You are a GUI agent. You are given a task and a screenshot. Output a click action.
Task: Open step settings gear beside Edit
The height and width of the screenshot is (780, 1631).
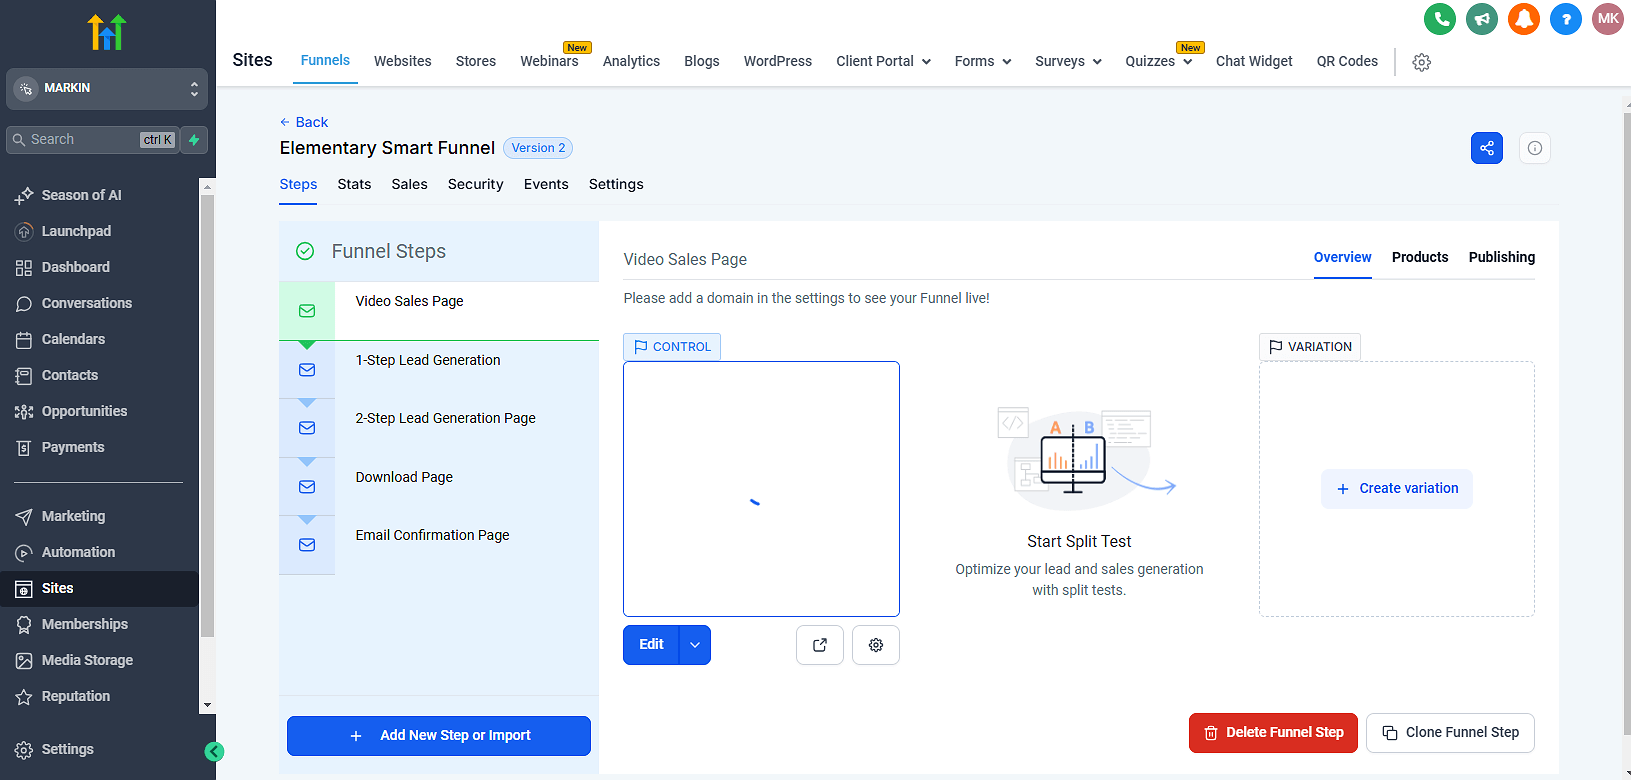(x=876, y=645)
